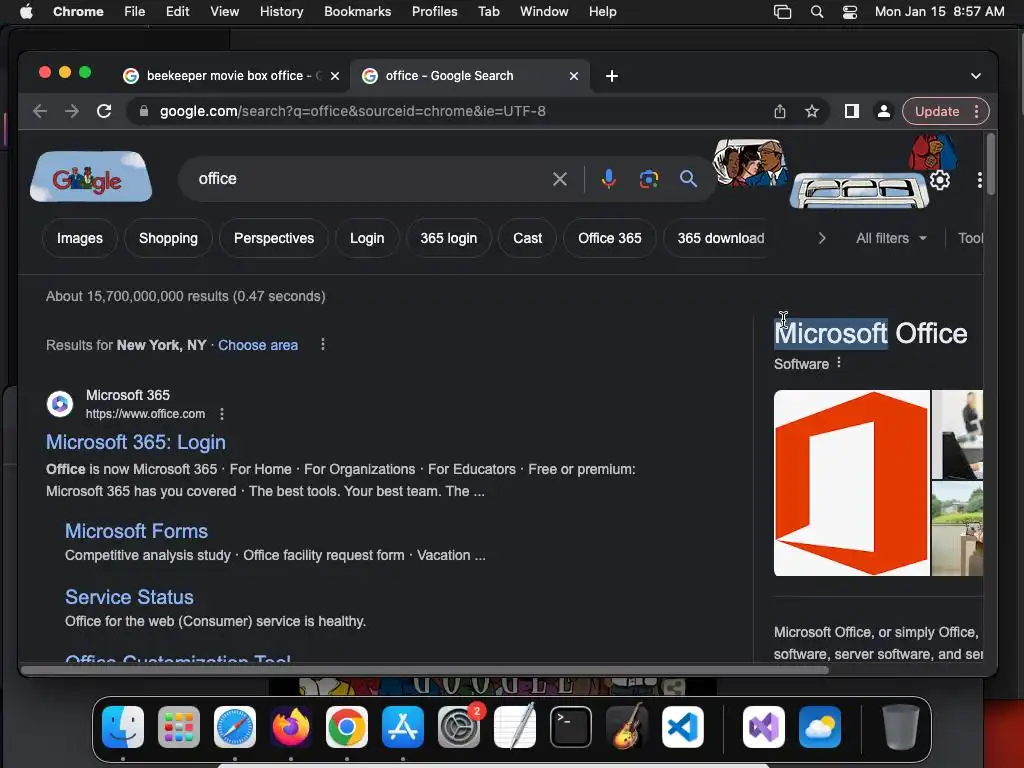Open App Store from the dock

click(x=403, y=727)
